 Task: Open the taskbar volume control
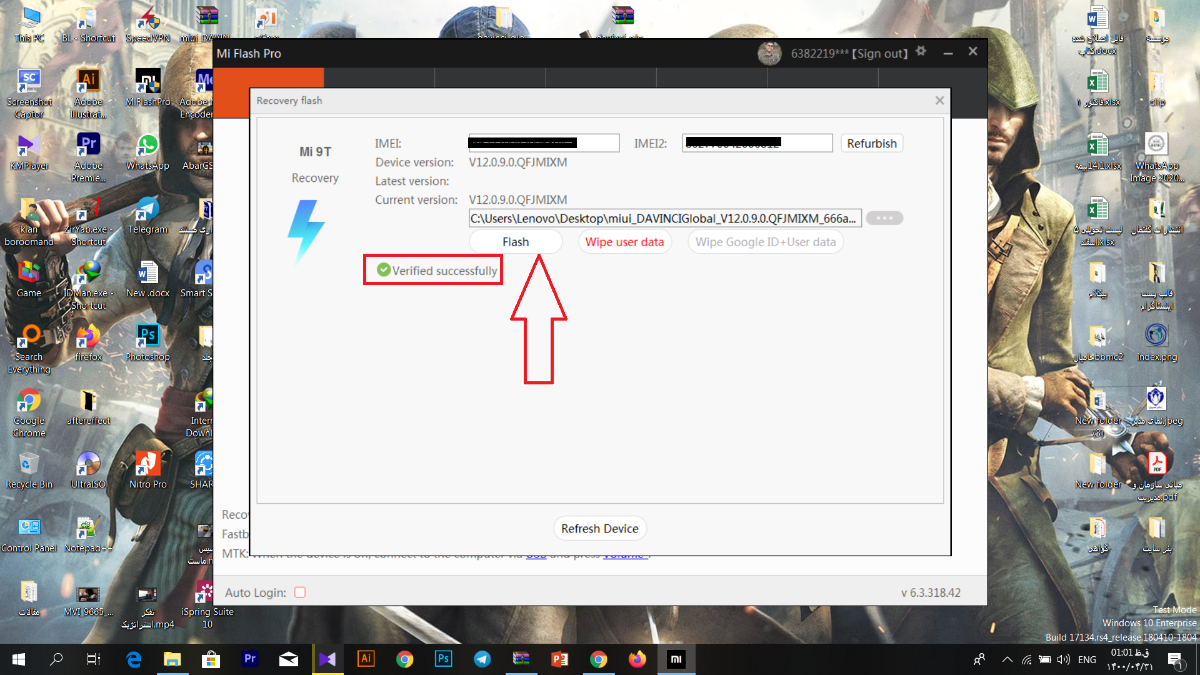tap(1065, 660)
